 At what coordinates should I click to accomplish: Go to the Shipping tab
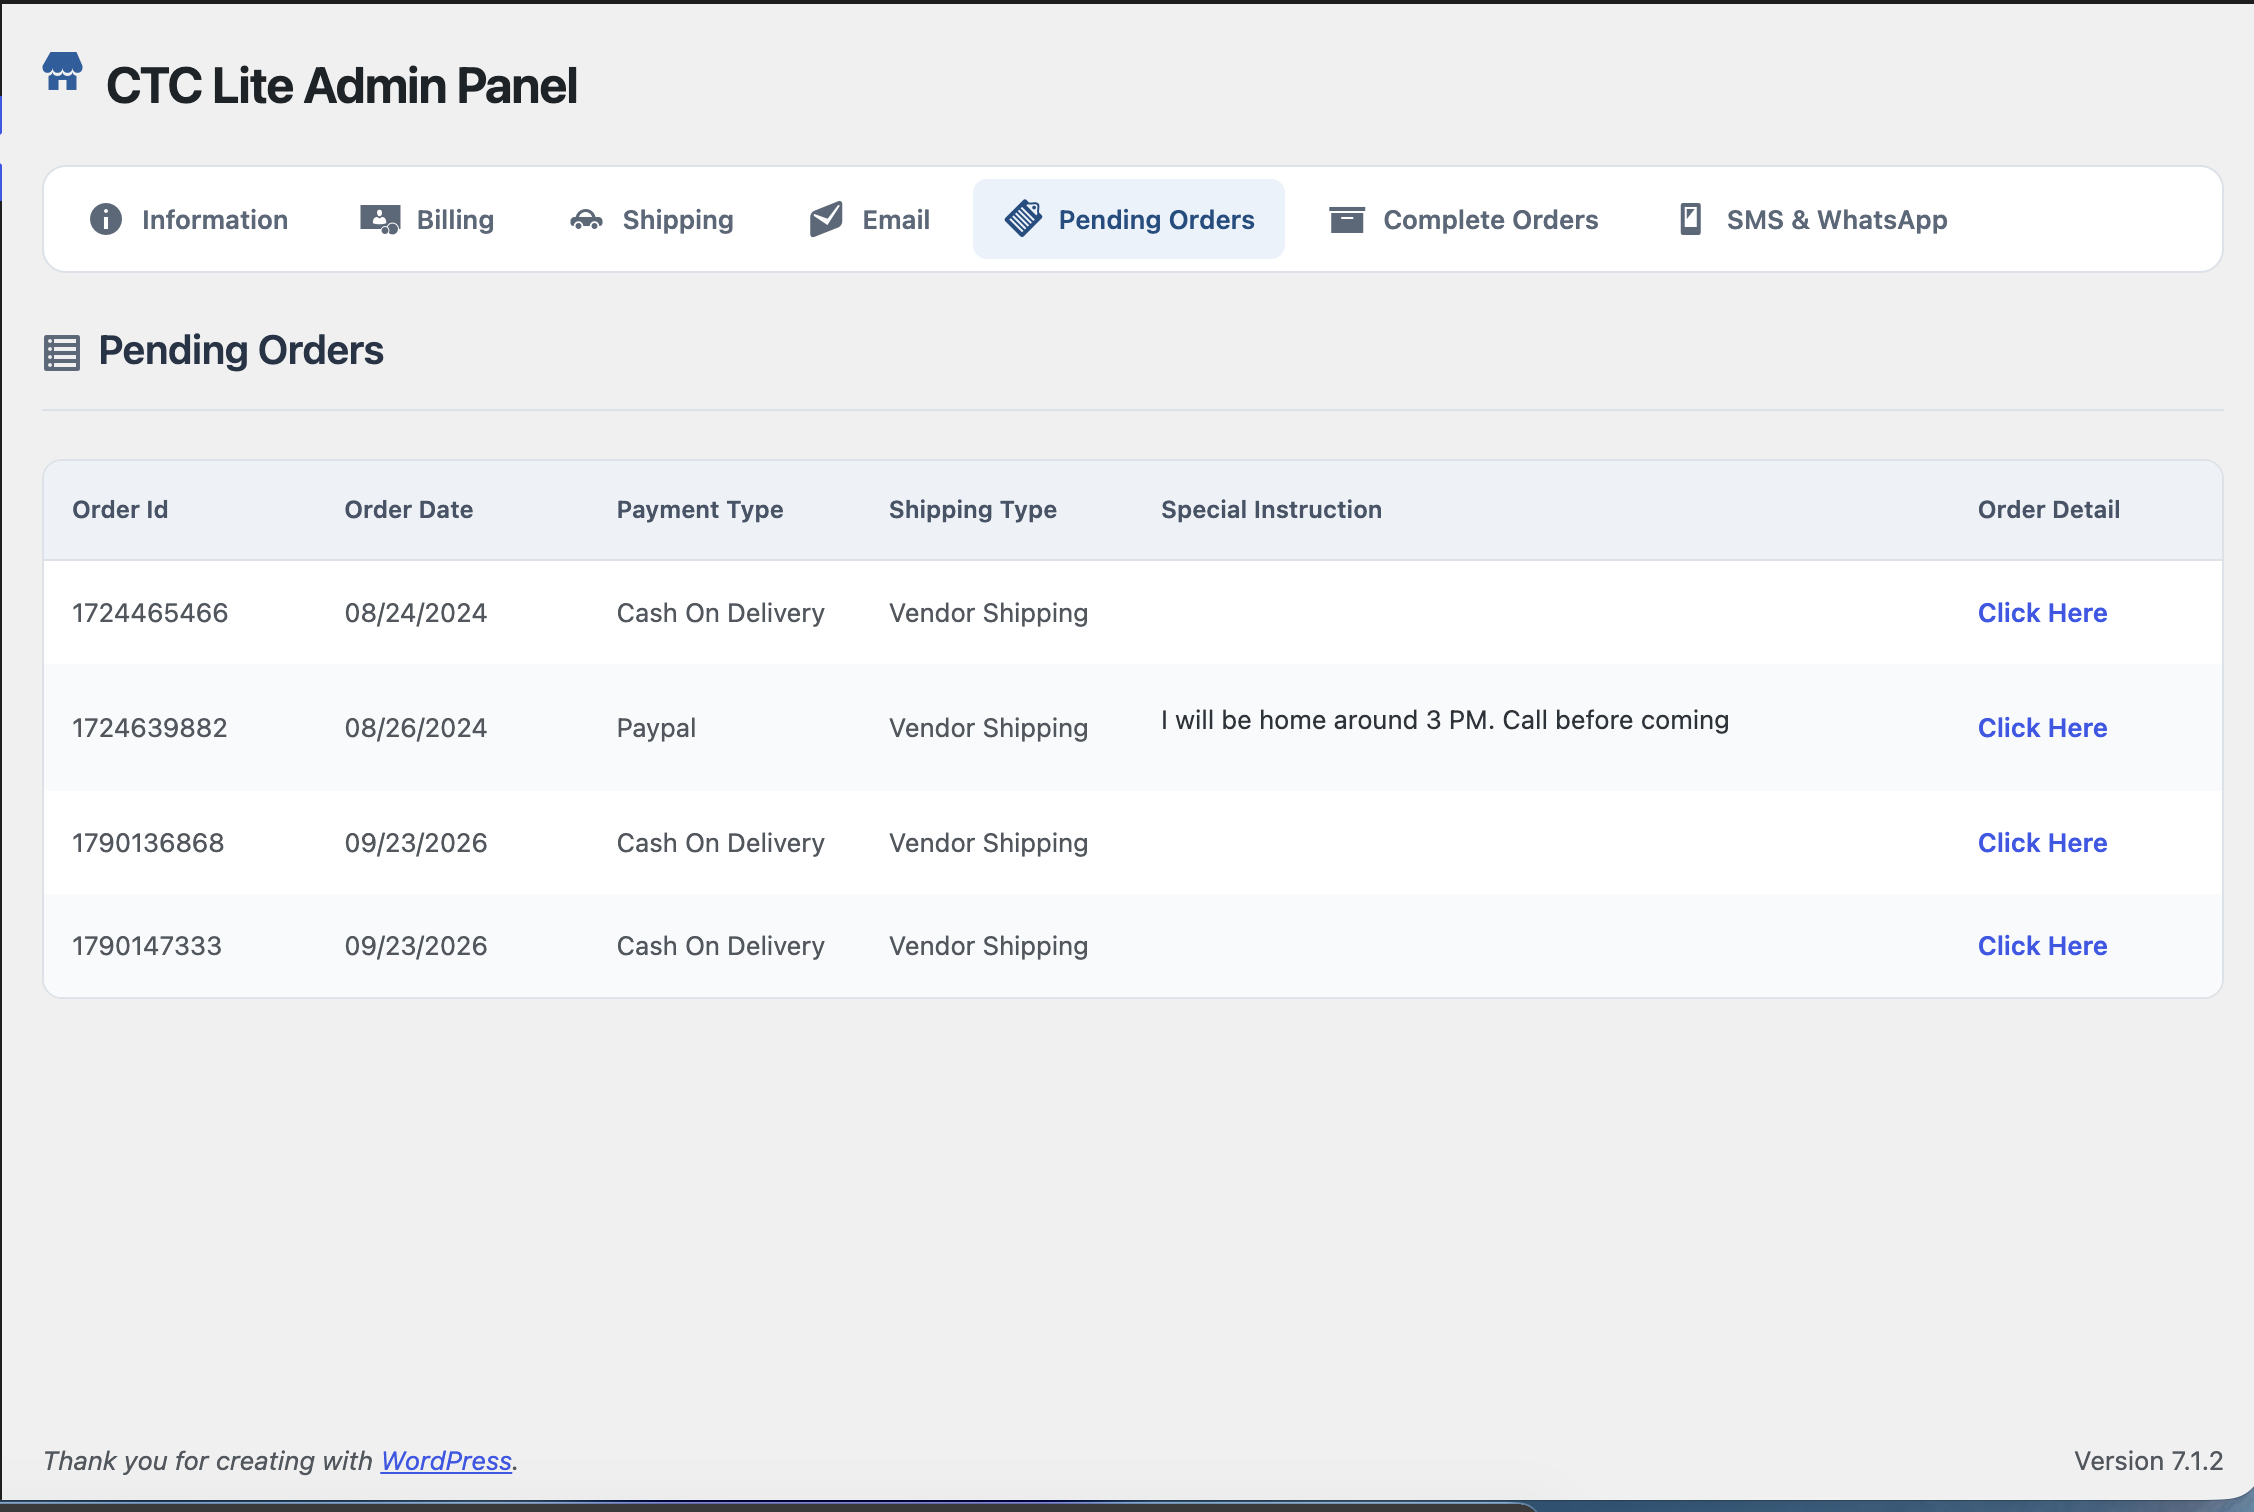point(652,219)
